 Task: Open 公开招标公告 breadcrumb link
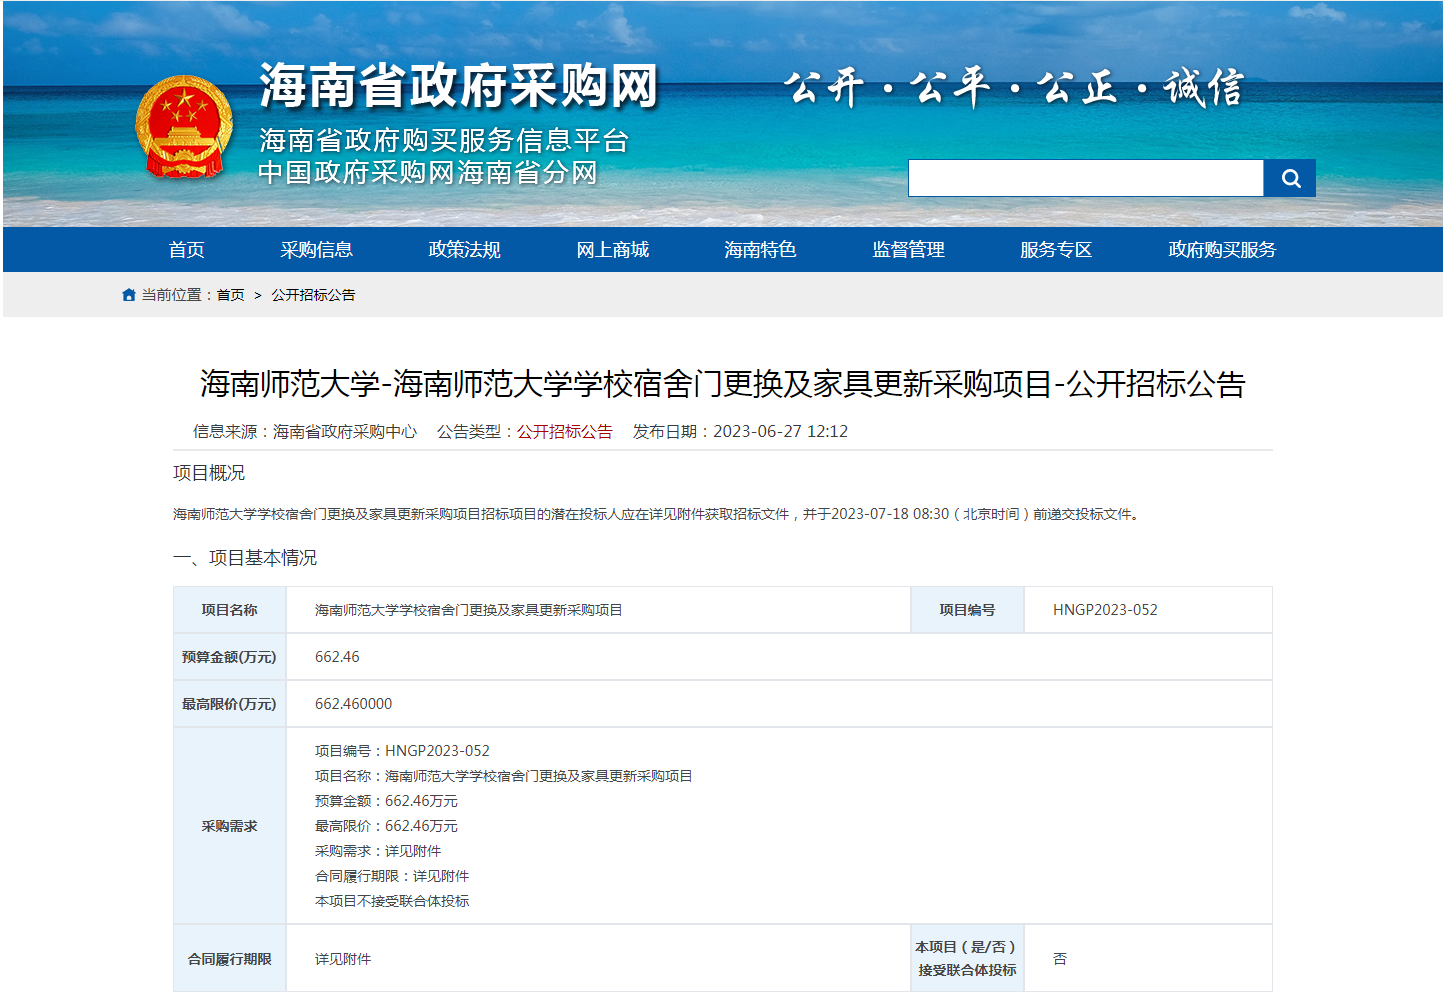(313, 295)
